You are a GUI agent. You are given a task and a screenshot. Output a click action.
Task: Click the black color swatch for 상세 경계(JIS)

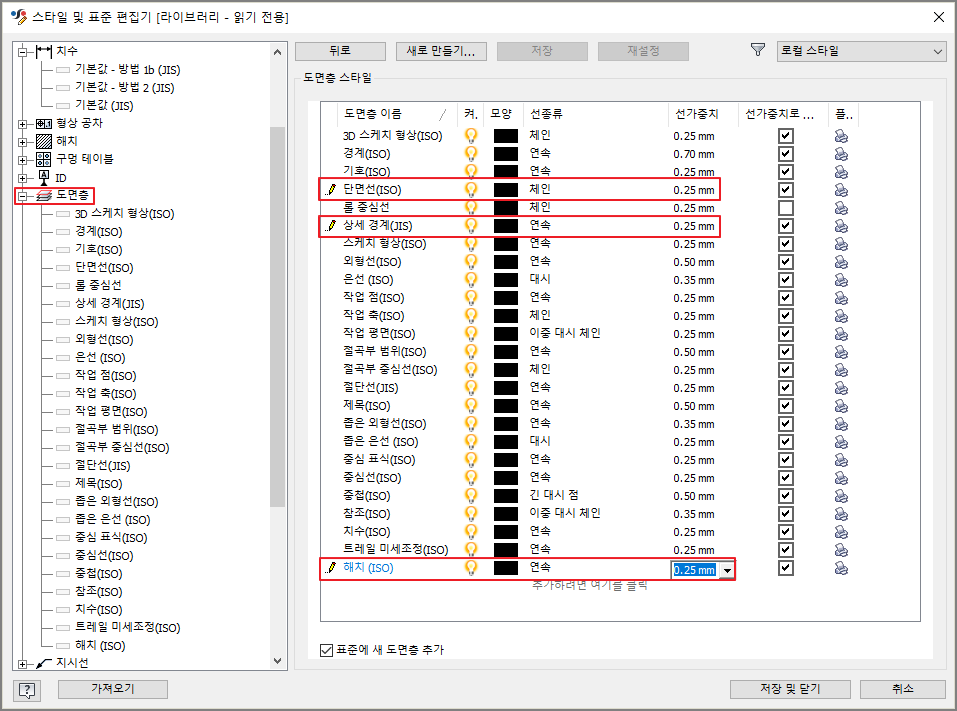(x=505, y=226)
